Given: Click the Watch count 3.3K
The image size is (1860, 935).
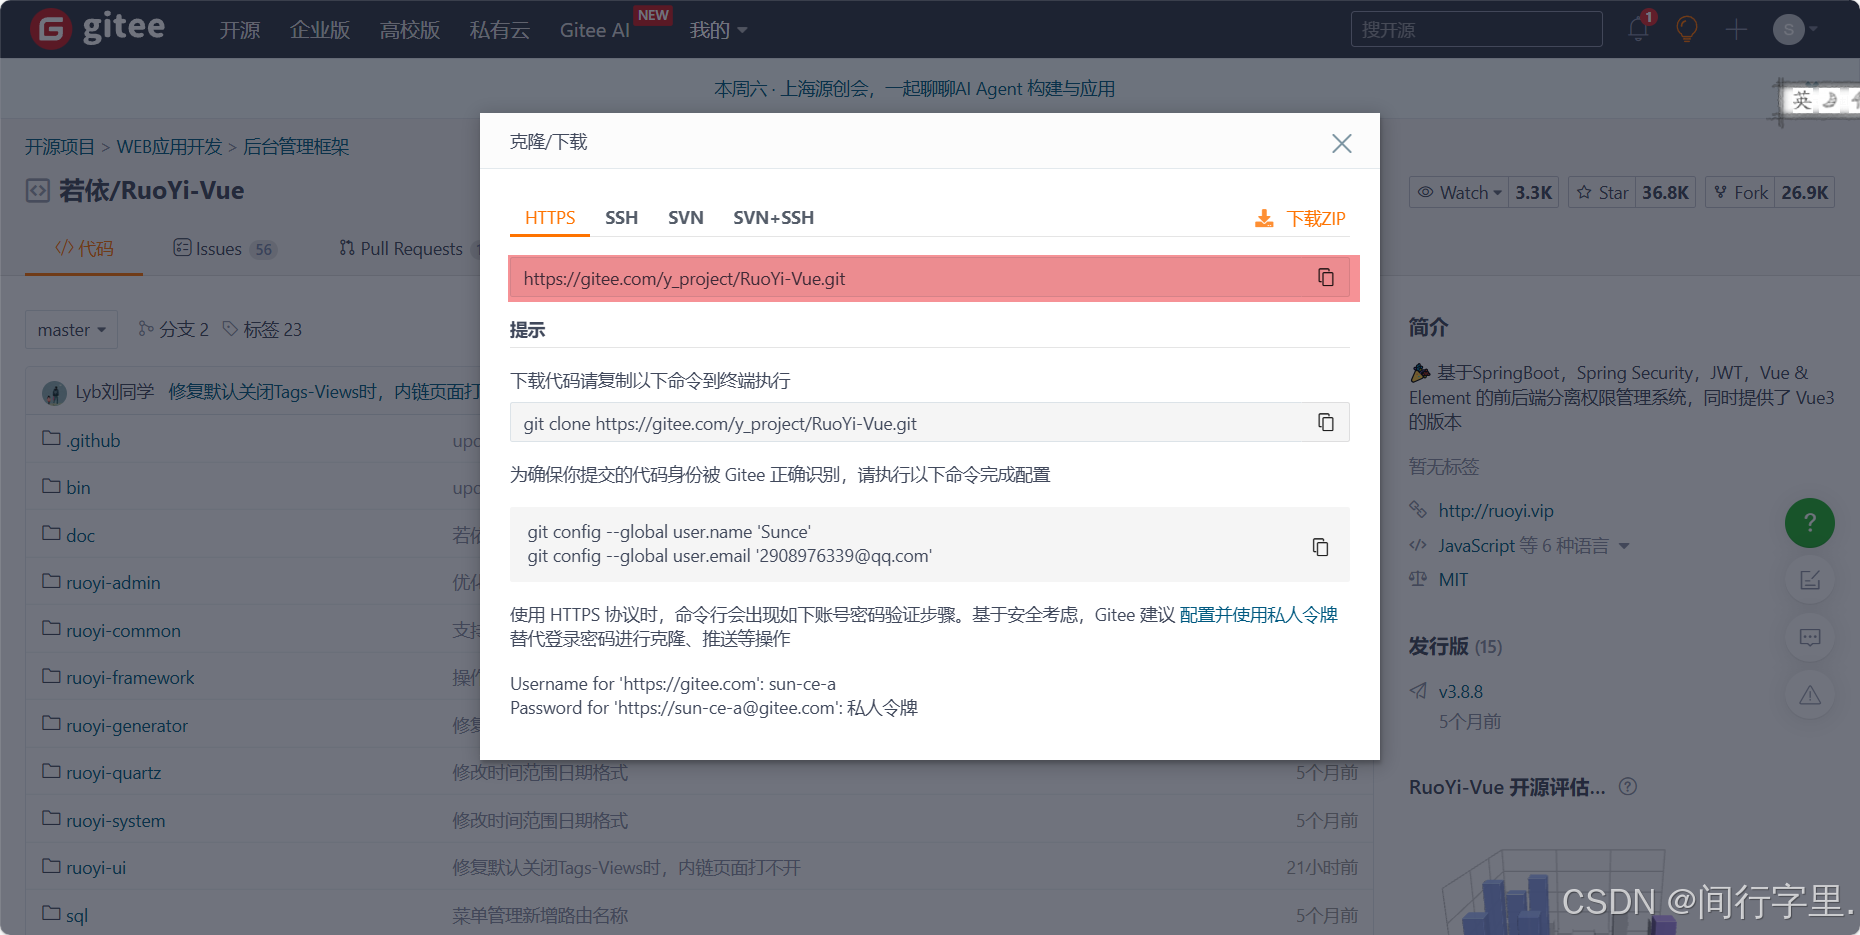Looking at the screenshot, I should (x=1533, y=192).
